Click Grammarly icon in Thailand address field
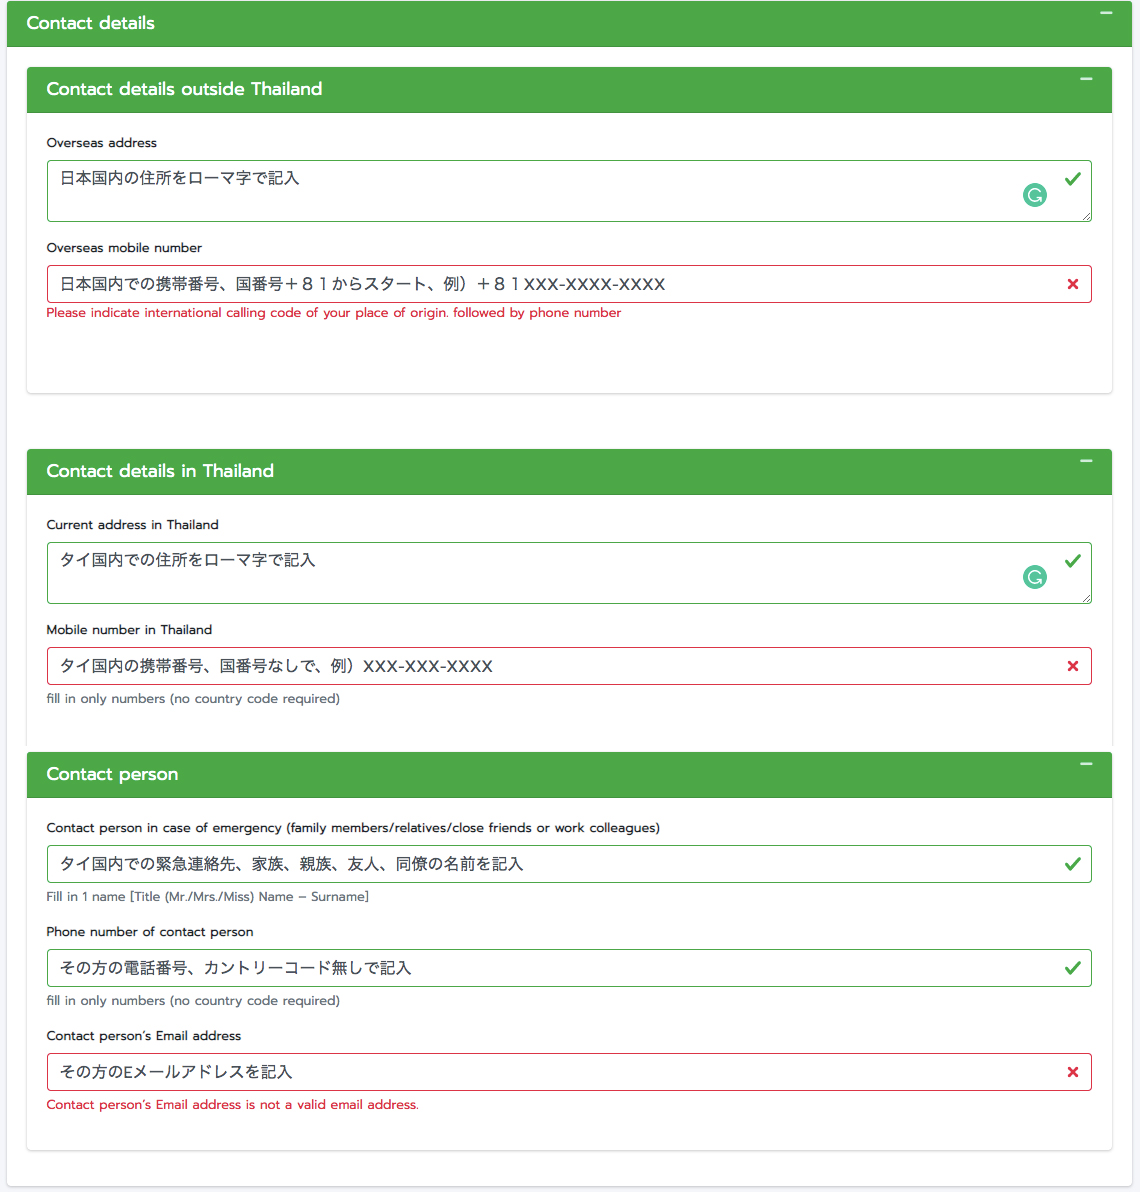This screenshot has width=1140, height=1192. pyautogui.click(x=1035, y=577)
